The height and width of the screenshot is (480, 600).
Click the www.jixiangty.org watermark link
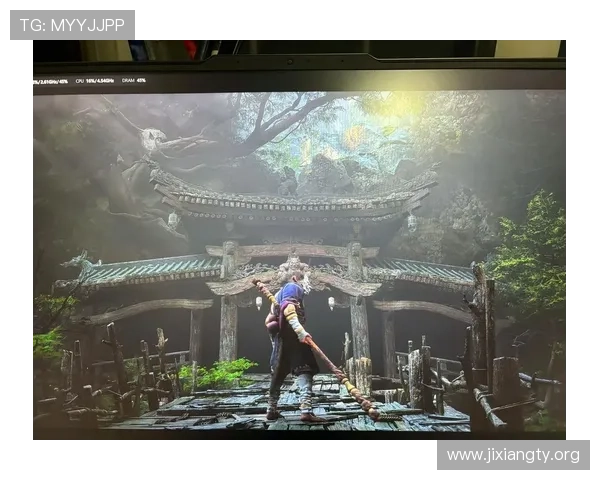point(512,456)
